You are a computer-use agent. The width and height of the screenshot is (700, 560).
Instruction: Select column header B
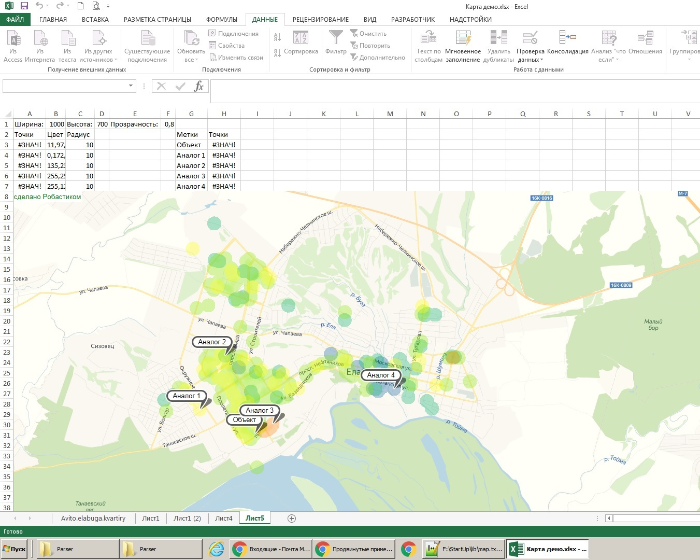tap(56, 113)
